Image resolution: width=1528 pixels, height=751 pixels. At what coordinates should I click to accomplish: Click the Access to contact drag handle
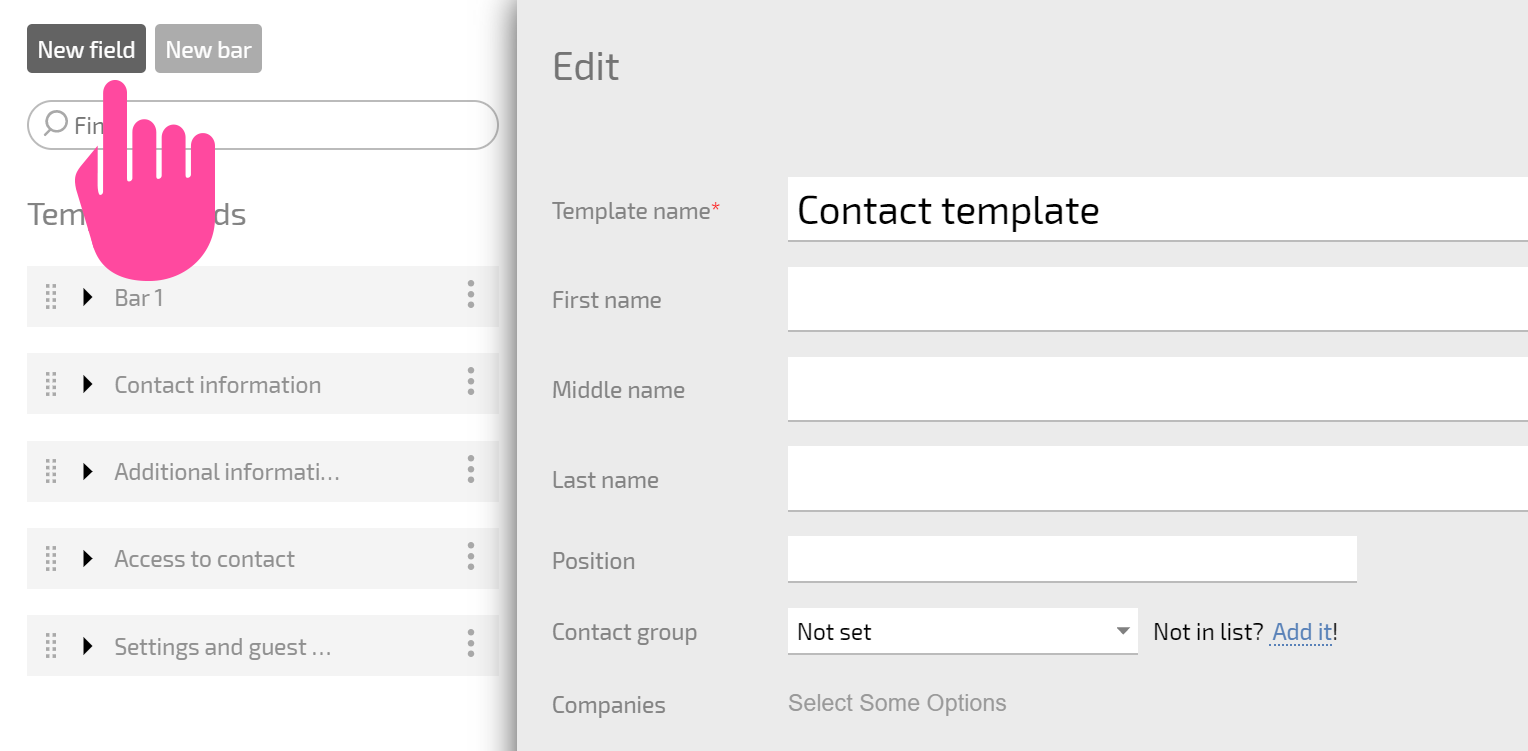click(x=51, y=559)
